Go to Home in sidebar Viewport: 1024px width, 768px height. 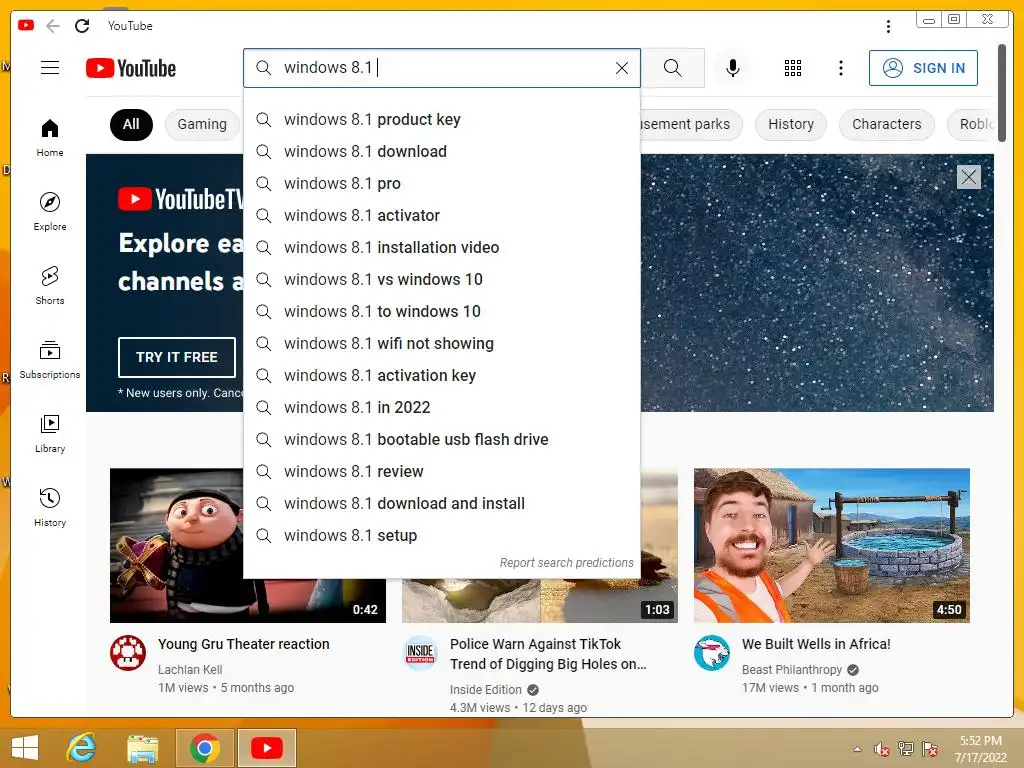(x=50, y=138)
